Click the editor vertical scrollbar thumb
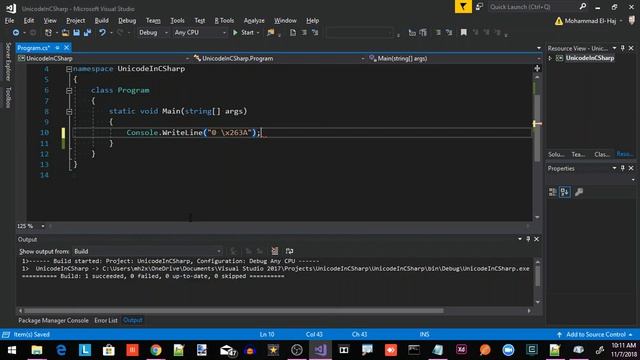The height and width of the screenshot is (360, 640). pyautogui.click(x=537, y=127)
